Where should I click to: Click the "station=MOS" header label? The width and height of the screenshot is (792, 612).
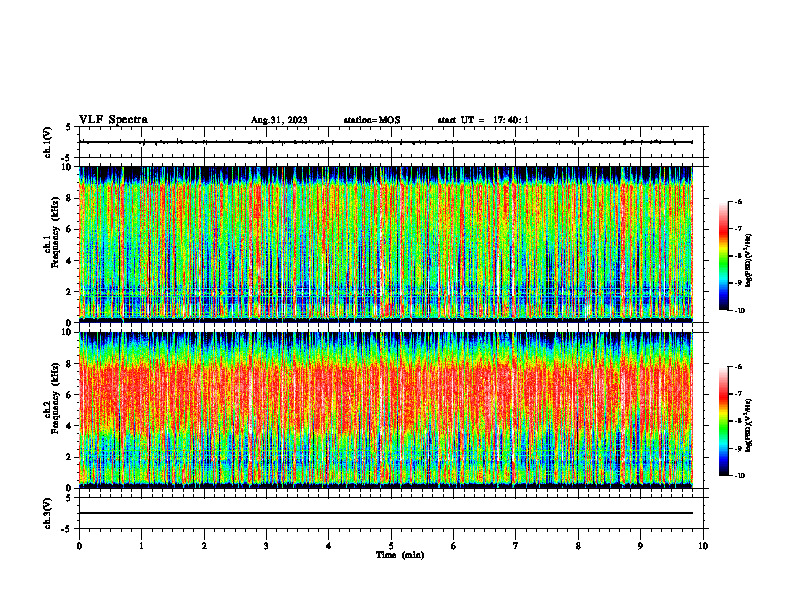(372, 120)
